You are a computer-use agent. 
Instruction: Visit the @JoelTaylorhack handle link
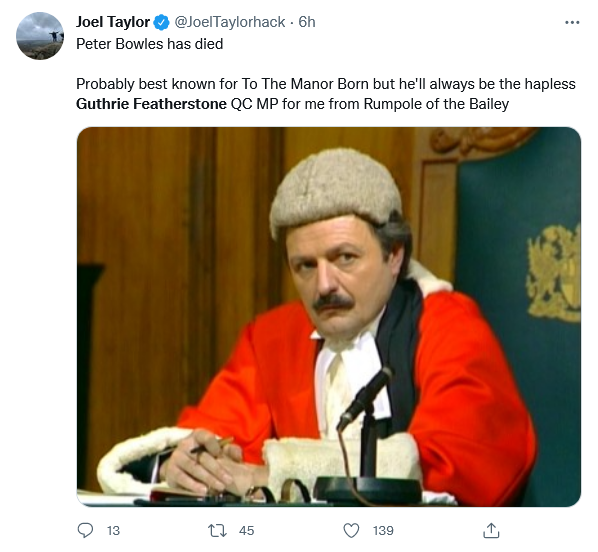[x=230, y=22]
